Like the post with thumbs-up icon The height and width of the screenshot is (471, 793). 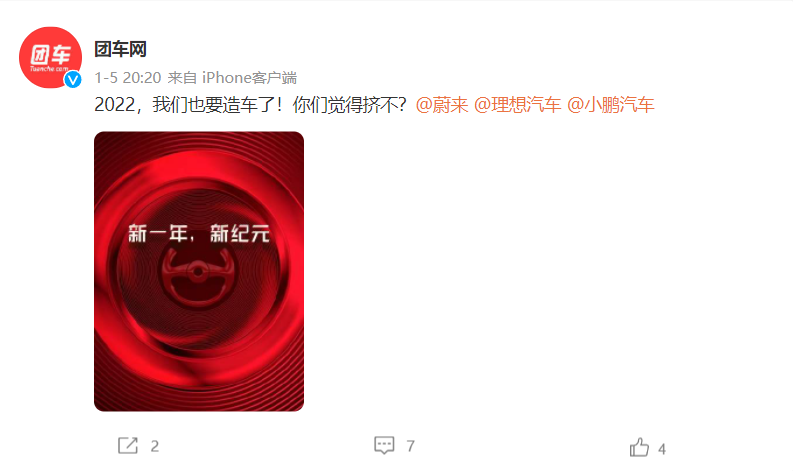pos(639,447)
